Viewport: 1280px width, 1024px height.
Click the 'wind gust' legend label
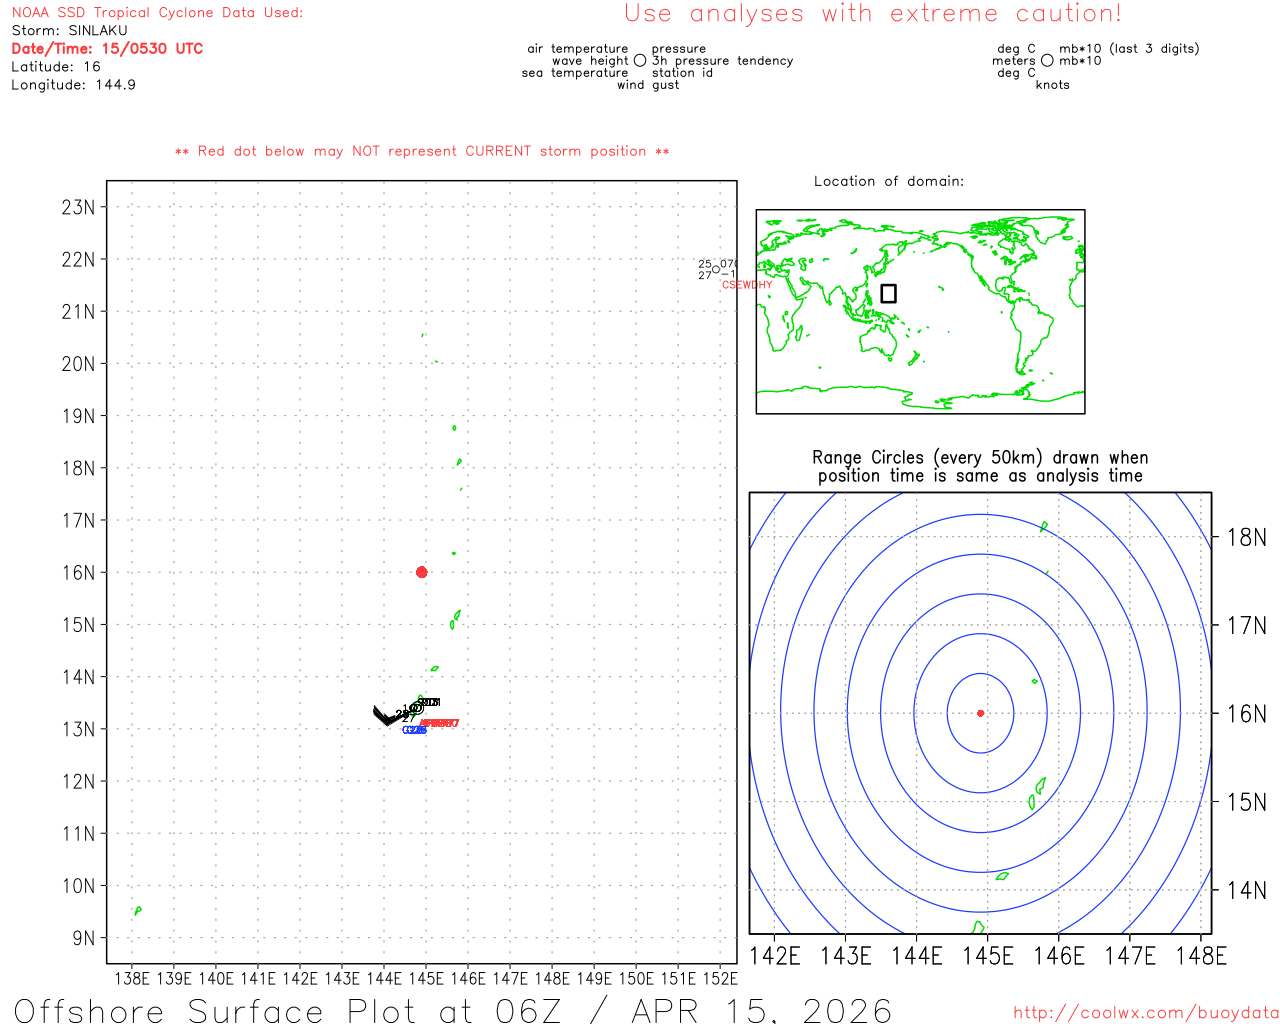point(648,85)
